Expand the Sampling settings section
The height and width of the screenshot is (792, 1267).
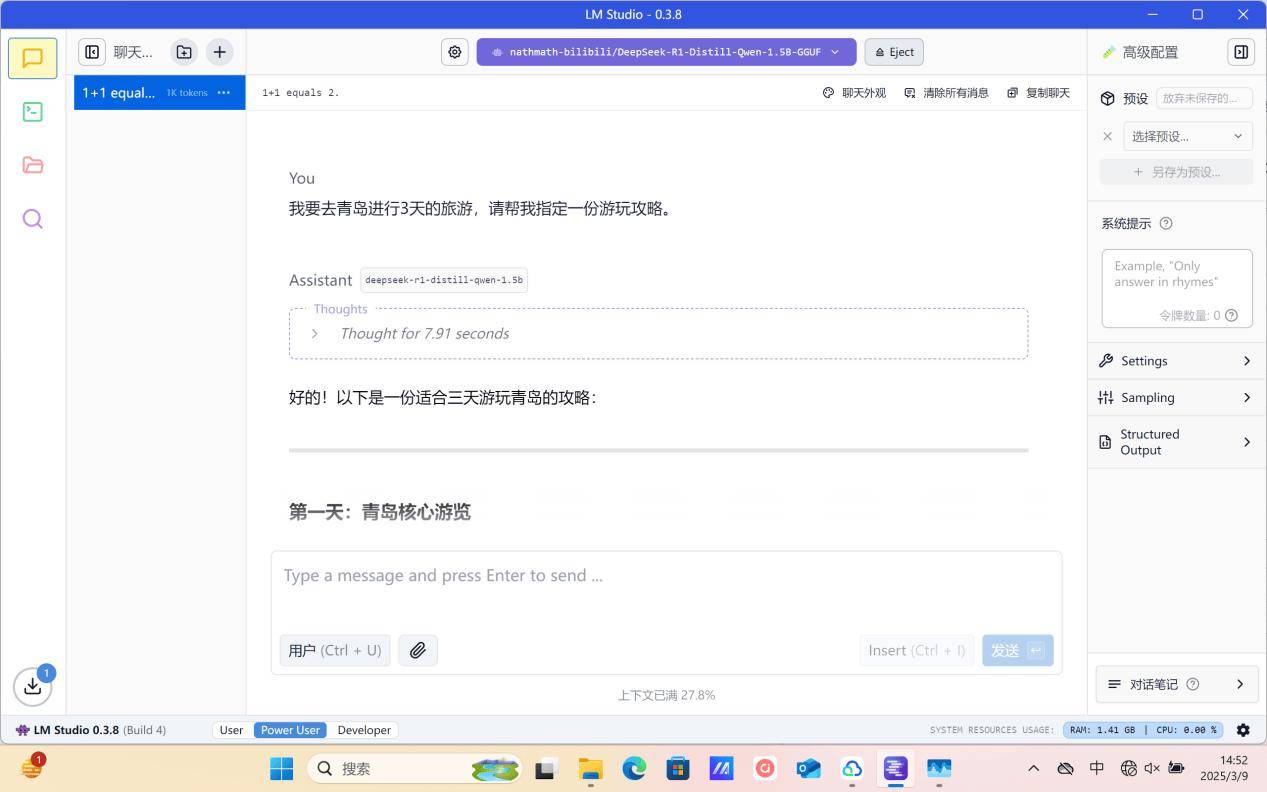pos(1175,398)
